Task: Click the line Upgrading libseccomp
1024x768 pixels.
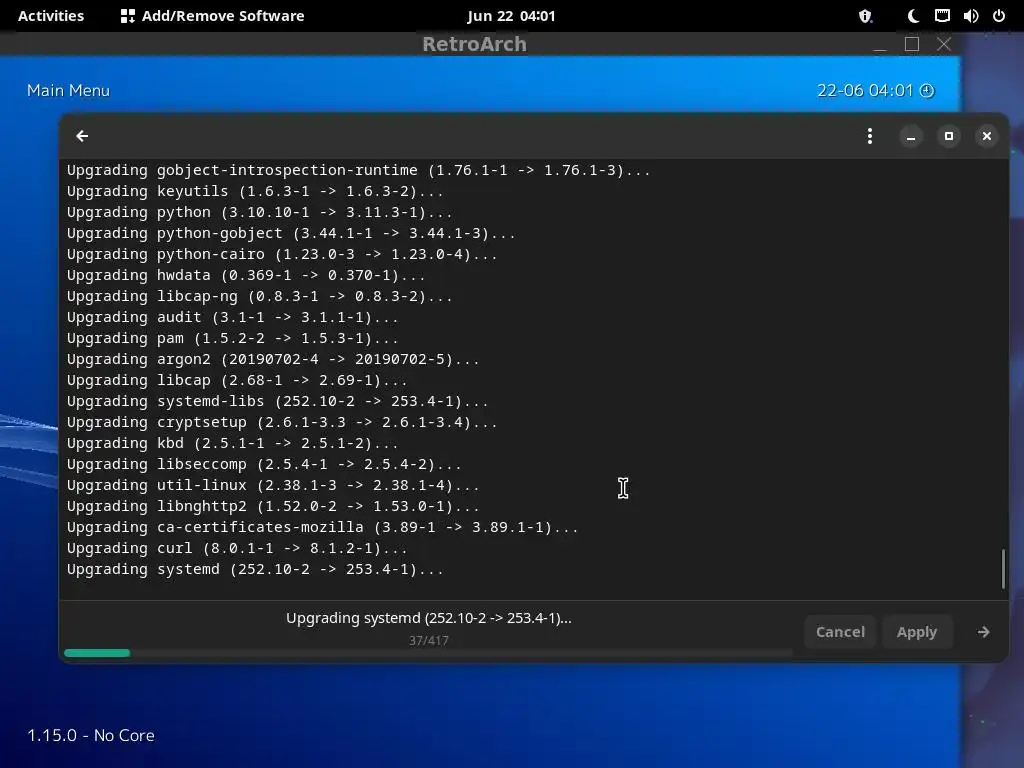Action: 264,464
